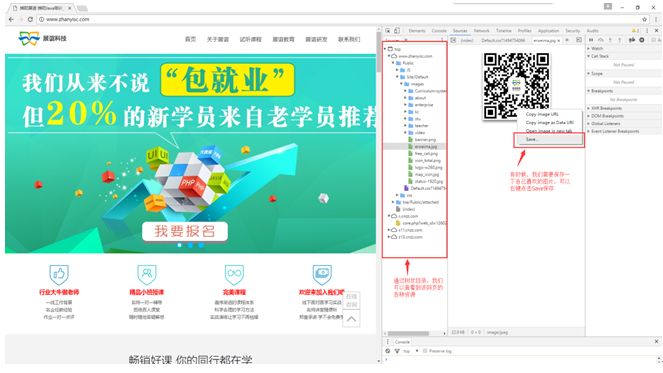Open the (index) file tab in Sources
This screenshot has height=373, width=663.
[x=467, y=40]
